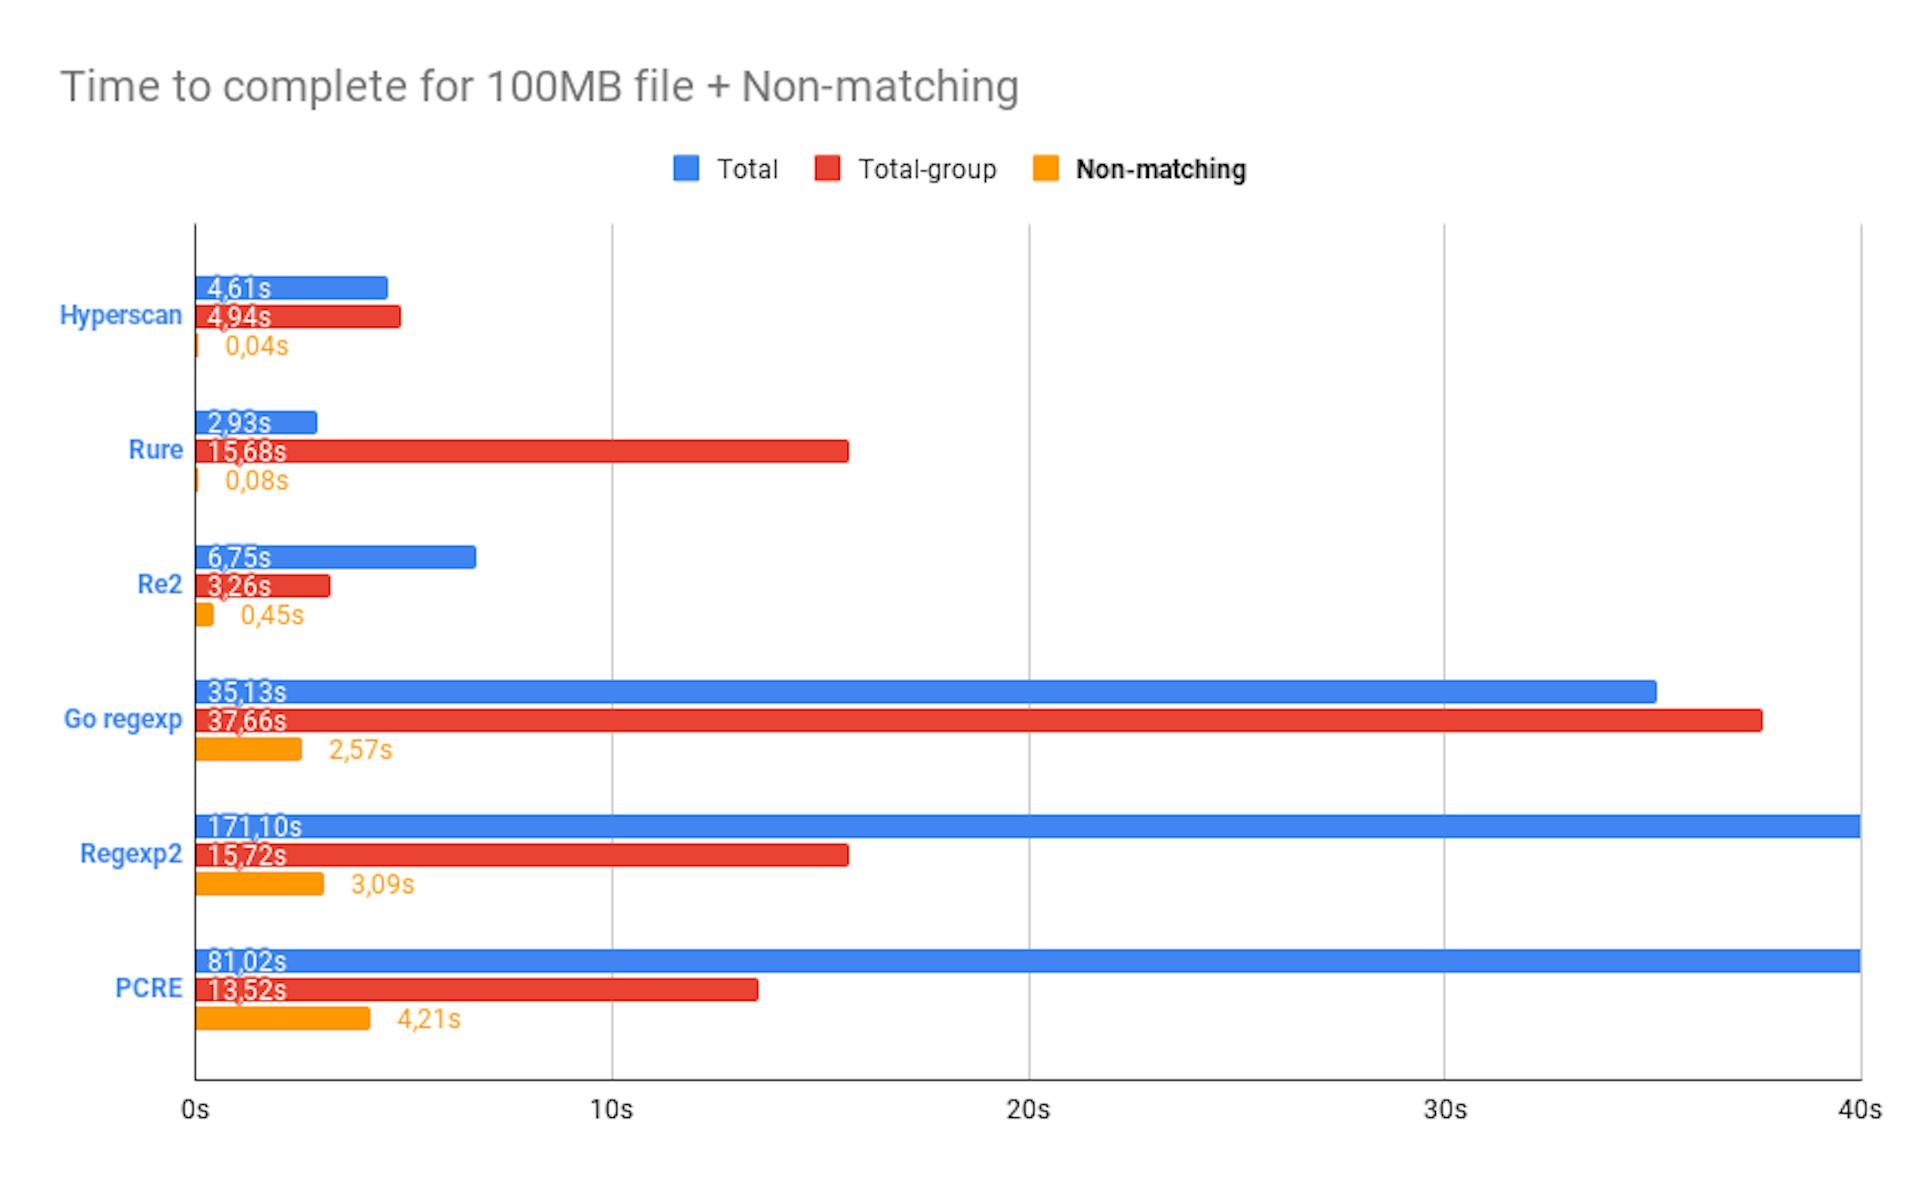Select the Non-matching legend label
This screenshot has width=1920, height=1185.
tap(1161, 169)
